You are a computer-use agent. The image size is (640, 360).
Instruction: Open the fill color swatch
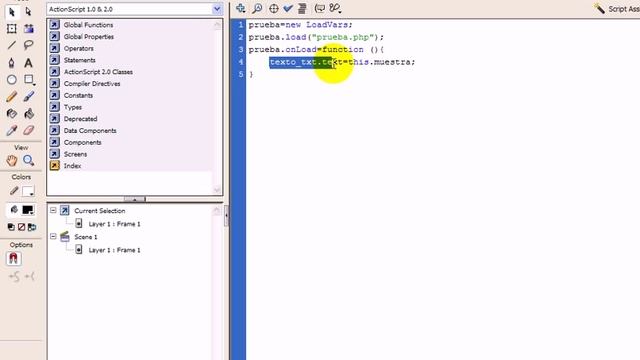[28, 210]
